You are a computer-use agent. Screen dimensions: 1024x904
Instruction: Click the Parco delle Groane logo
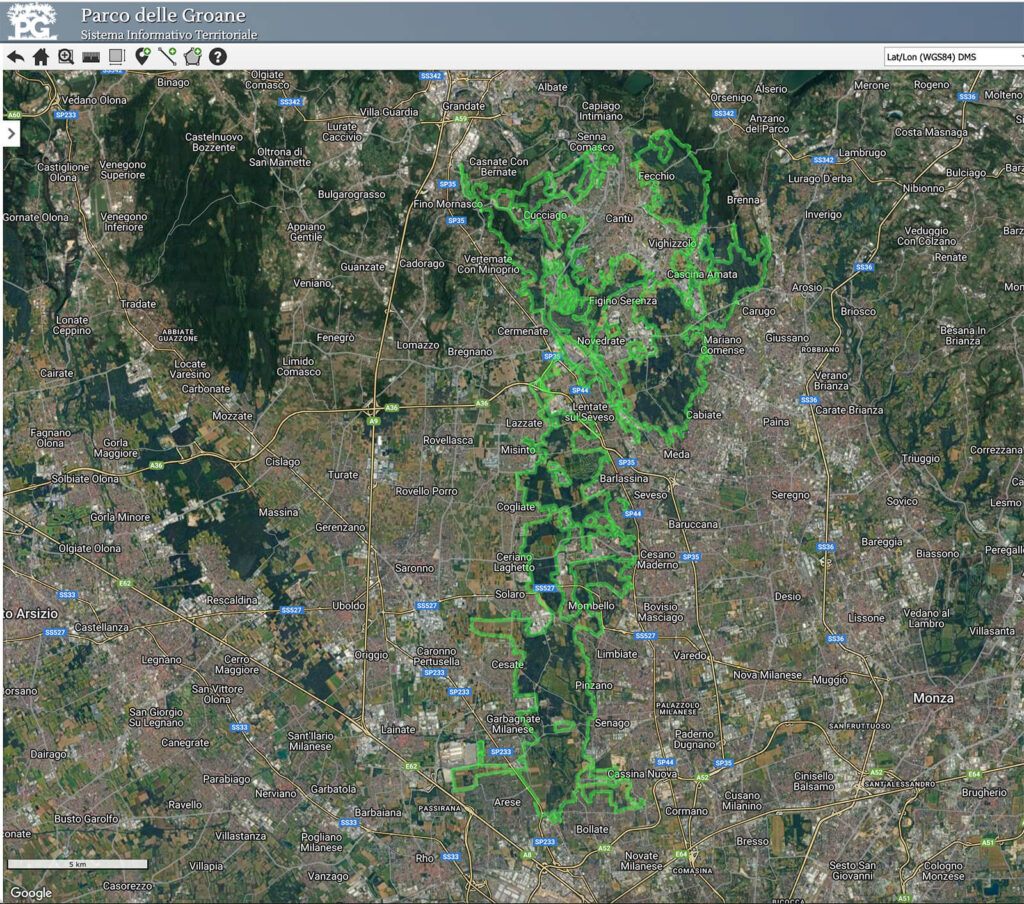click(32, 21)
